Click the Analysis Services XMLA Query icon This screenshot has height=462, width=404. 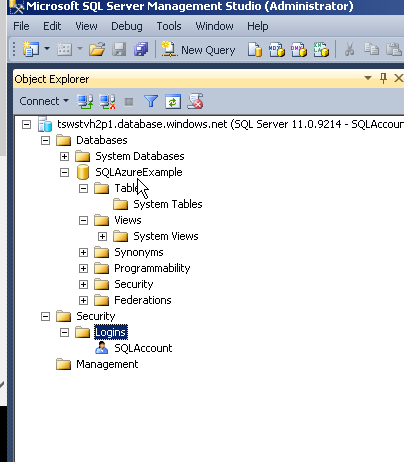pyautogui.click(x=321, y=50)
